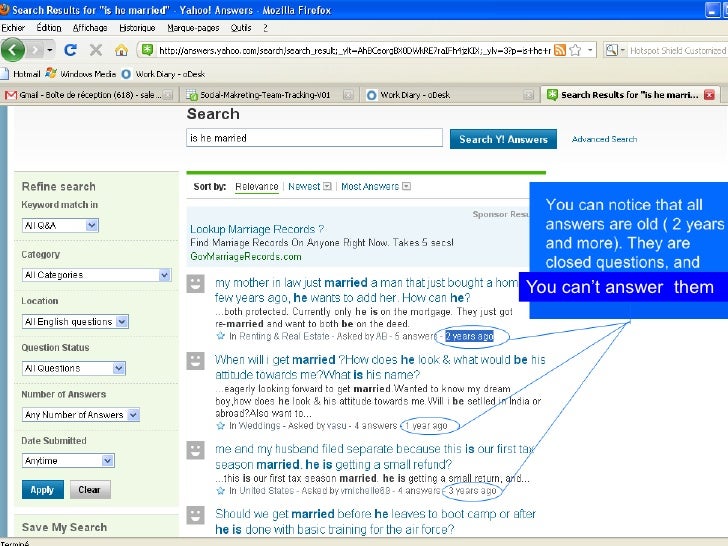Open the home page icon
Image resolution: width=728 pixels, height=546 pixels.
(x=121, y=50)
